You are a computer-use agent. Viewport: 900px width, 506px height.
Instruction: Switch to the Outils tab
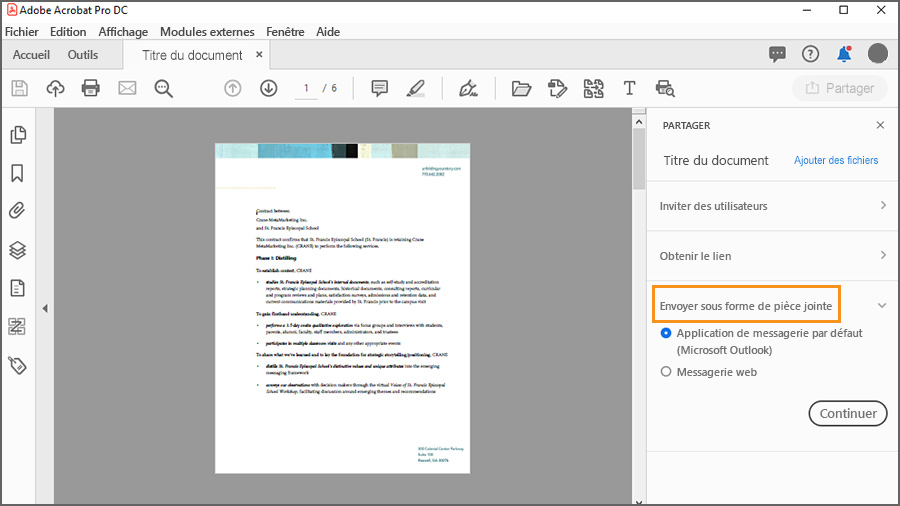click(x=83, y=55)
